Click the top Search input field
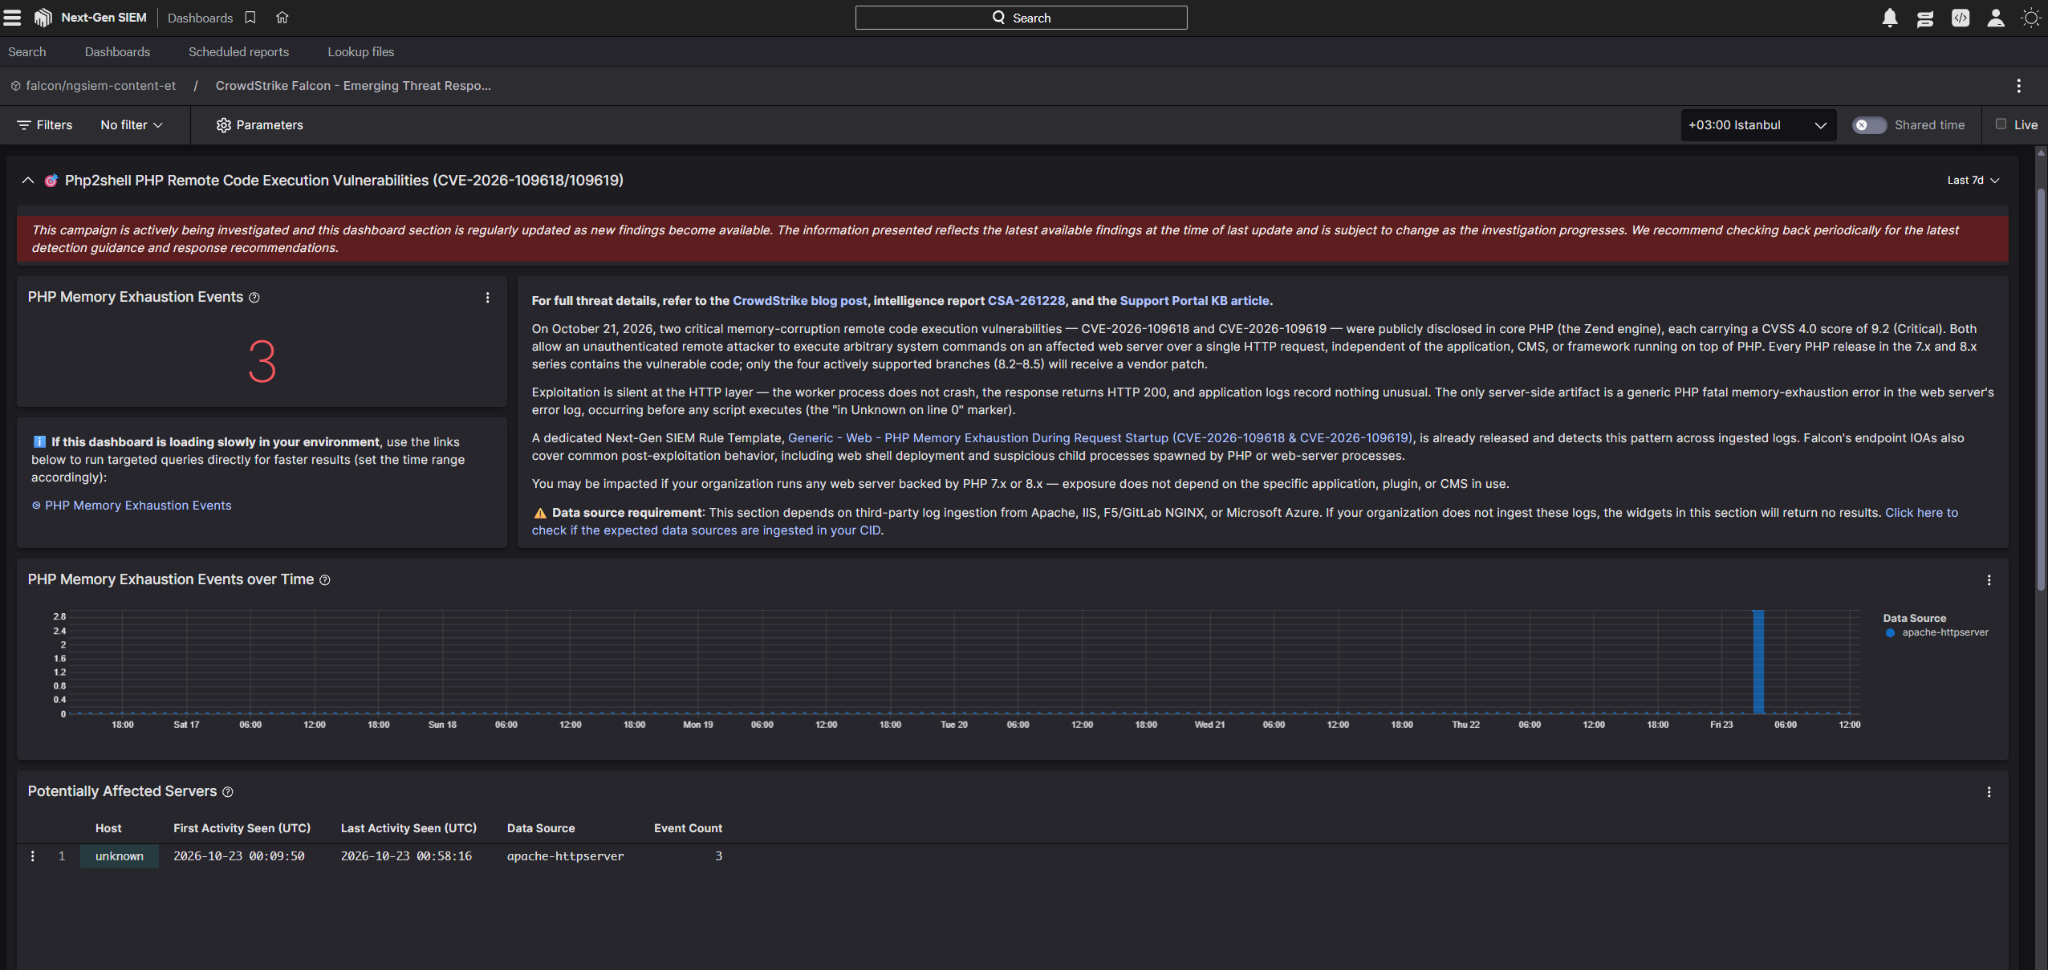This screenshot has width=2048, height=970. click(1021, 18)
